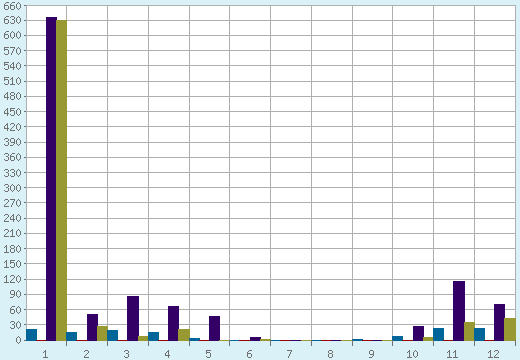The height and width of the screenshot is (360, 520).
Task: Select the 7 label on the horizontal axis
Action: tap(290, 354)
